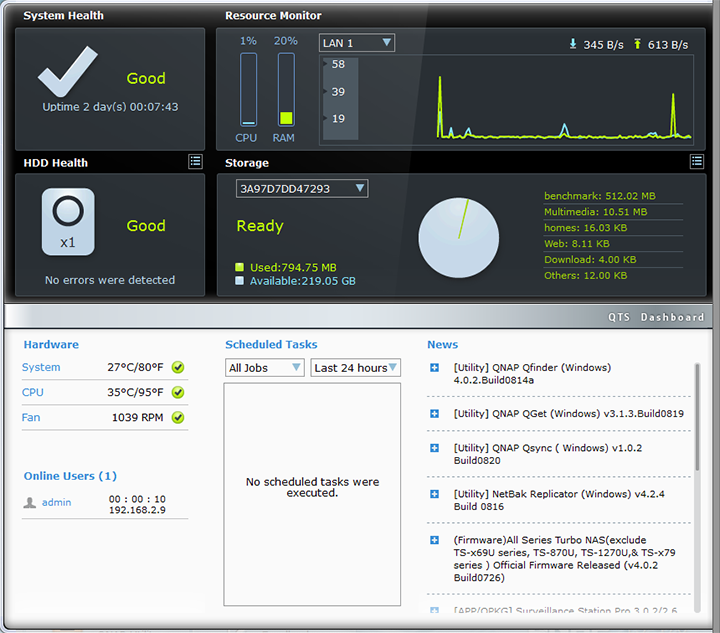Image resolution: width=720 pixels, height=633 pixels.
Task: Click the green System temperature status icon
Action: click(178, 367)
